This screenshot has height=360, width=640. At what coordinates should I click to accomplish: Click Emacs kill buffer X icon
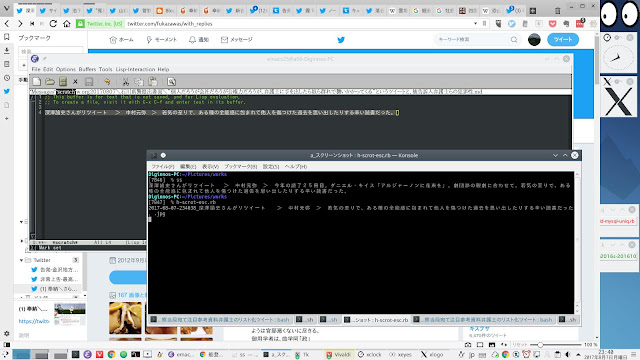coord(76,82)
